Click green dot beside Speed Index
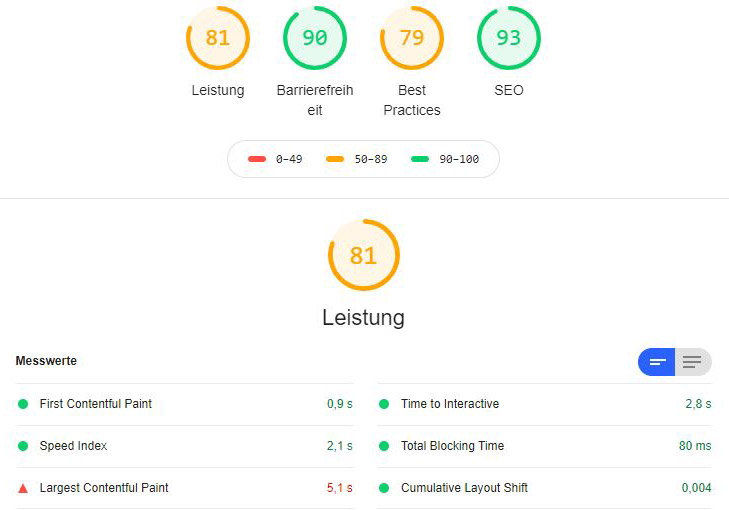 pos(23,446)
